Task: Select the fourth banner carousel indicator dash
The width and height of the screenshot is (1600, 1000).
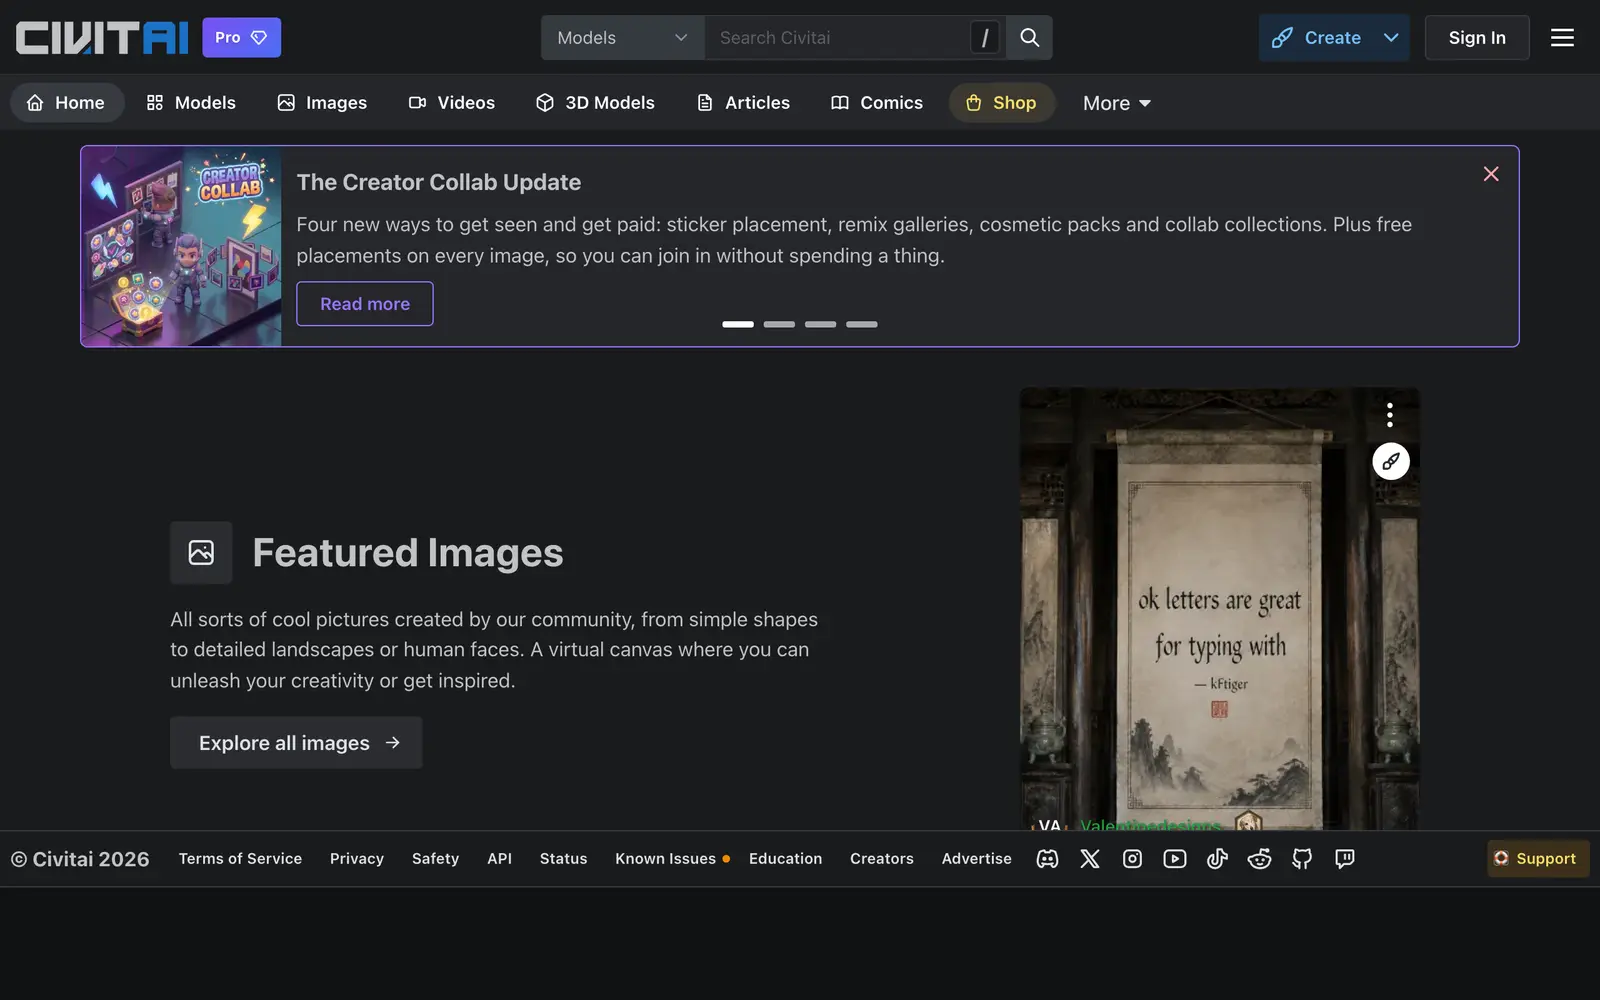Action: pyautogui.click(x=862, y=324)
